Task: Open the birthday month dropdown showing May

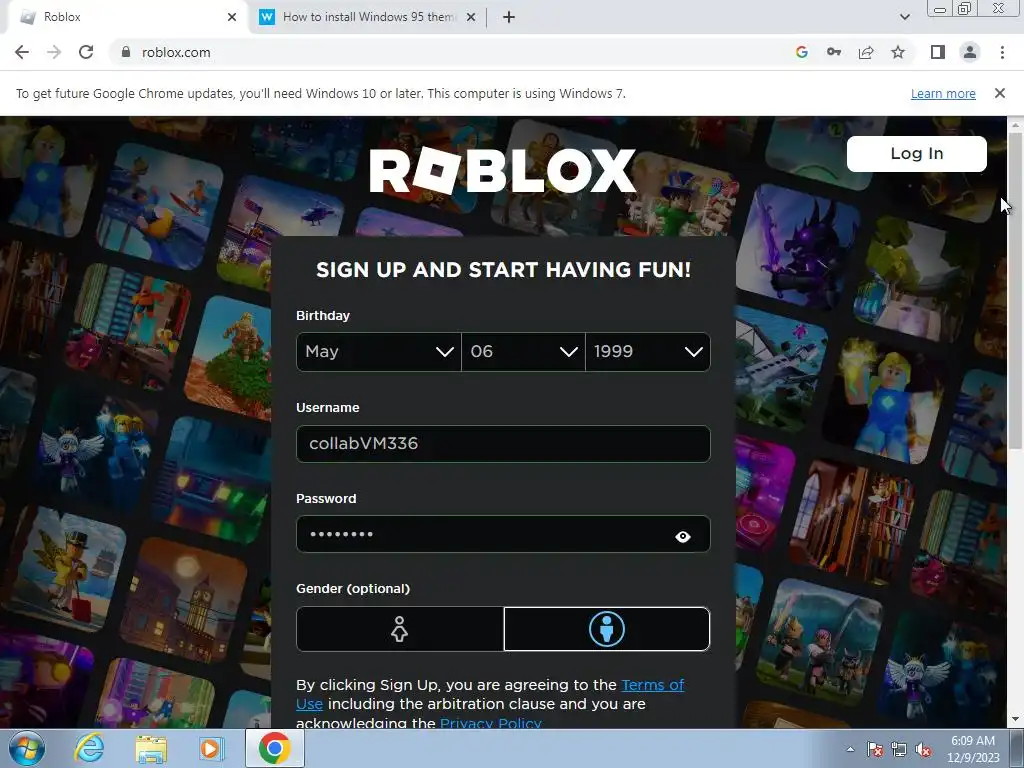Action: 379,352
